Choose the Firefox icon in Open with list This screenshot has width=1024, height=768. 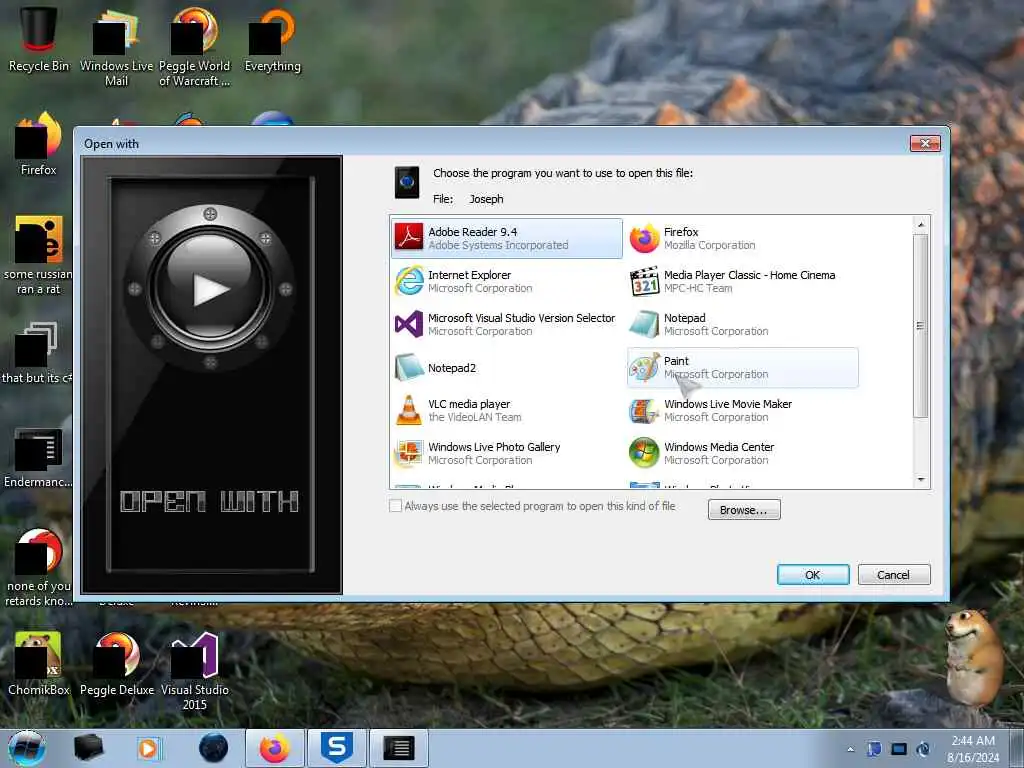tap(644, 238)
